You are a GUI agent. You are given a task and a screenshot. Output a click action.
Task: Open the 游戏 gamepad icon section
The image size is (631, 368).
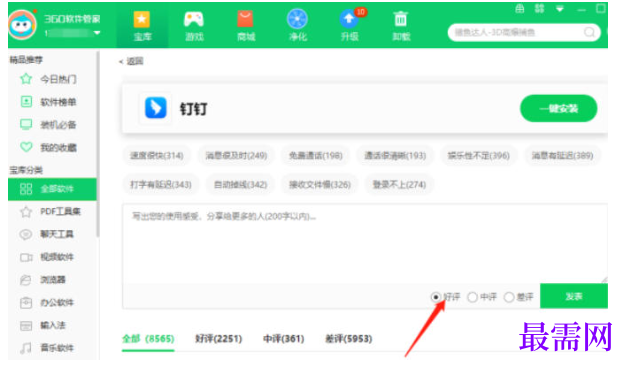click(194, 26)
